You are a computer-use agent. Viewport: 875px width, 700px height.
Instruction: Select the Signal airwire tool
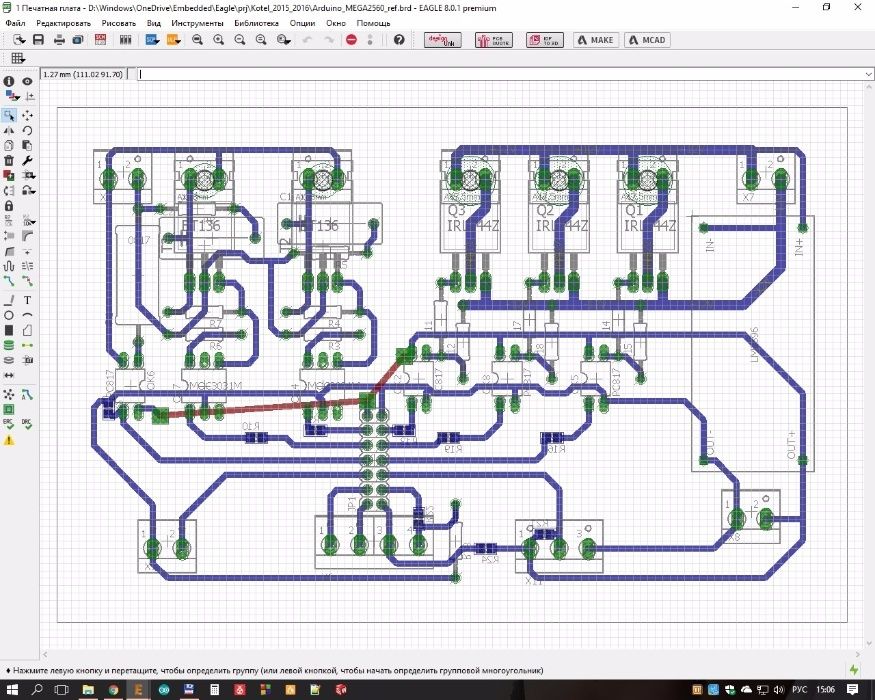pos(27,346)
